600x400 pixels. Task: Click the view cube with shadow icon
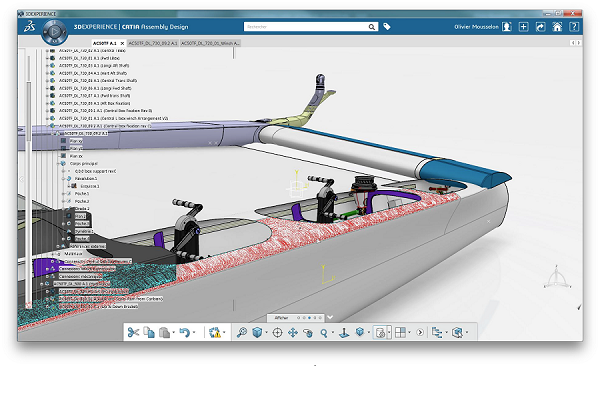click(x=360, y=332)
